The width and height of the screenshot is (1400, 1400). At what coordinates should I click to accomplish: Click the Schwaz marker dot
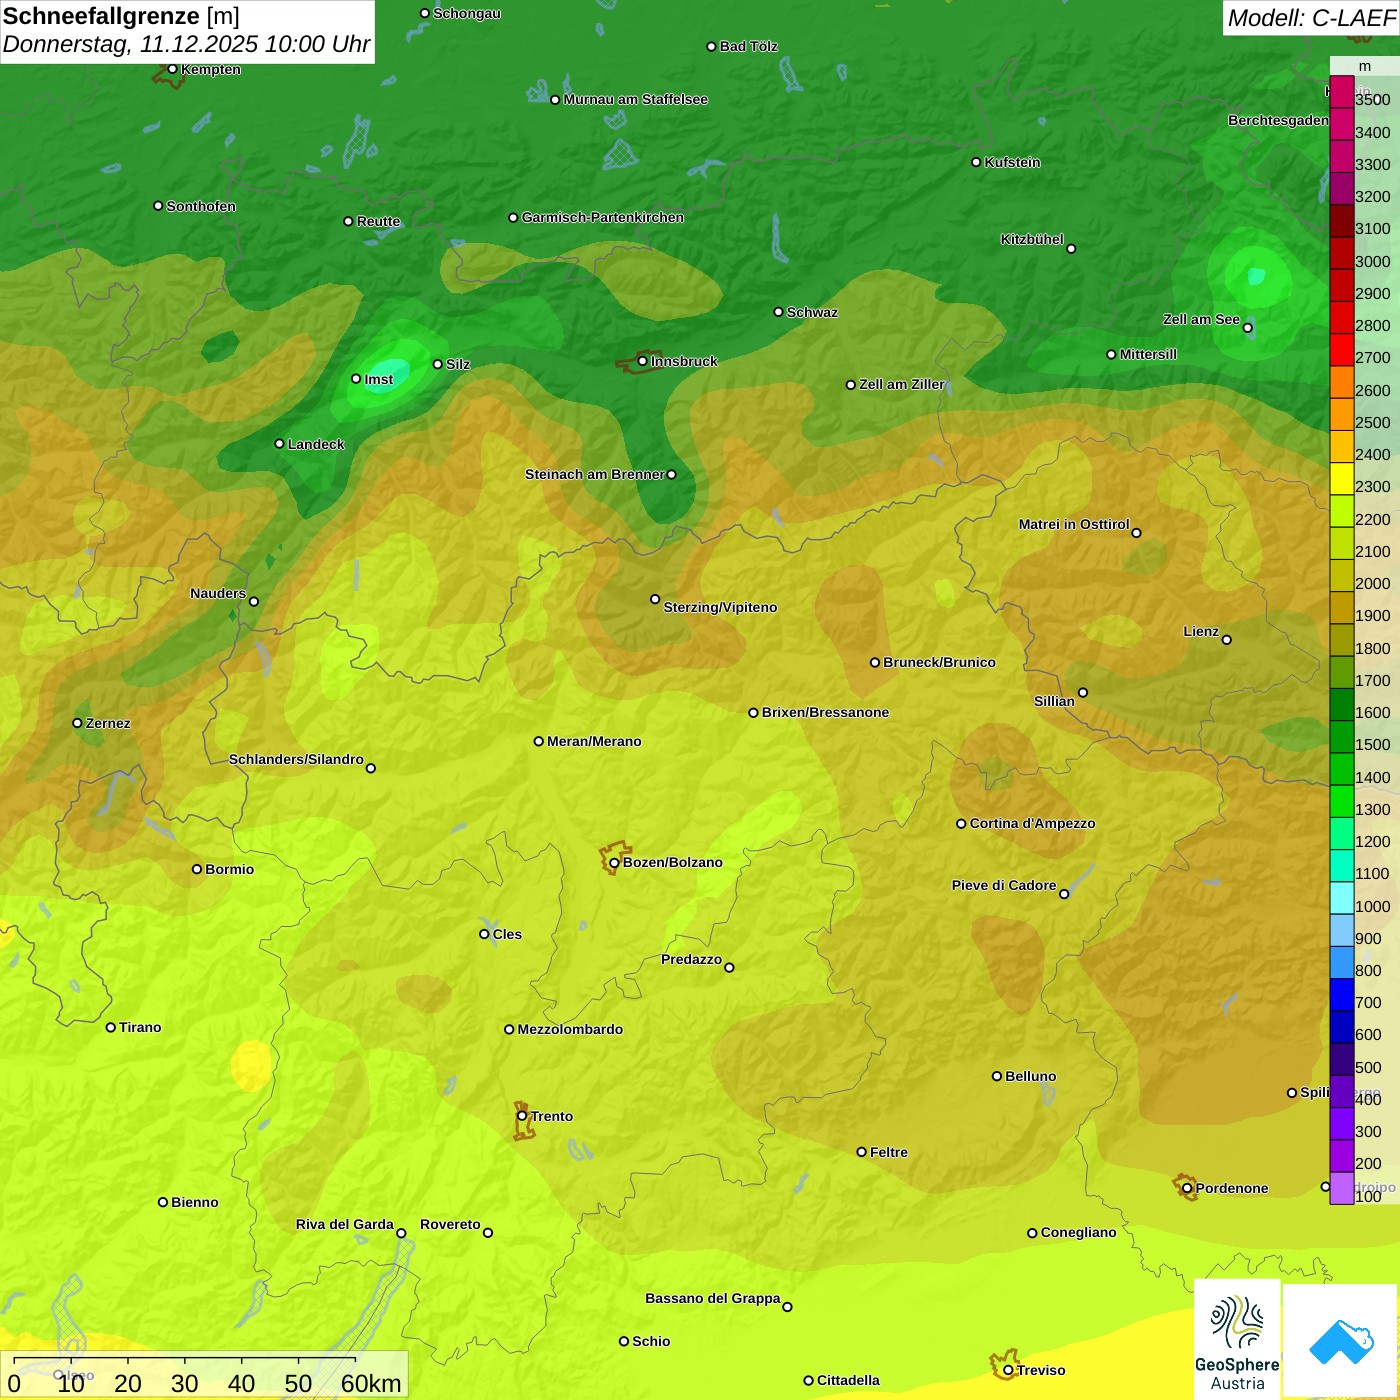click(x=778, y=312)
